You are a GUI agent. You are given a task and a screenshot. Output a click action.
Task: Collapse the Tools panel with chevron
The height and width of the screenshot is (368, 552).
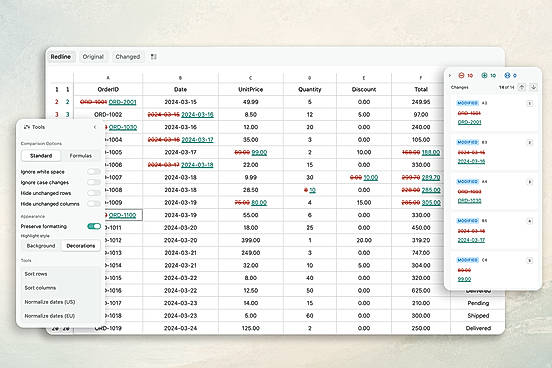point(95,127)
